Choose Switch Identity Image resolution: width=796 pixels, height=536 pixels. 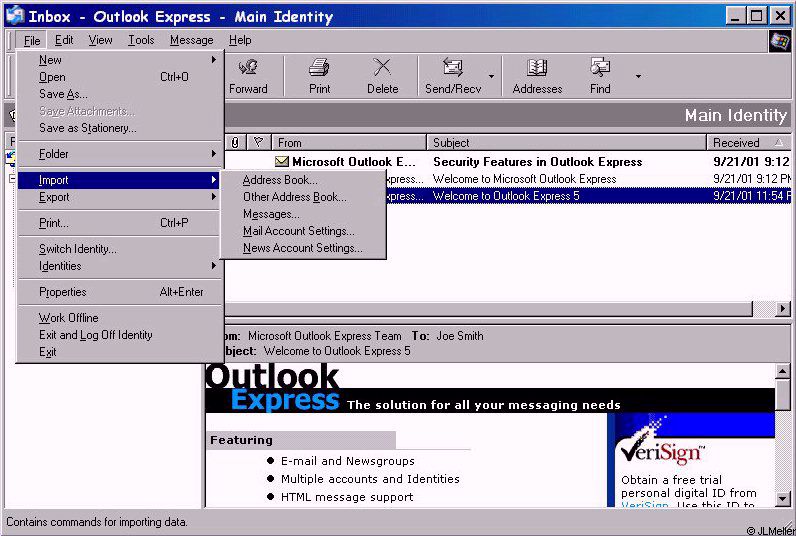coord(119,249)
